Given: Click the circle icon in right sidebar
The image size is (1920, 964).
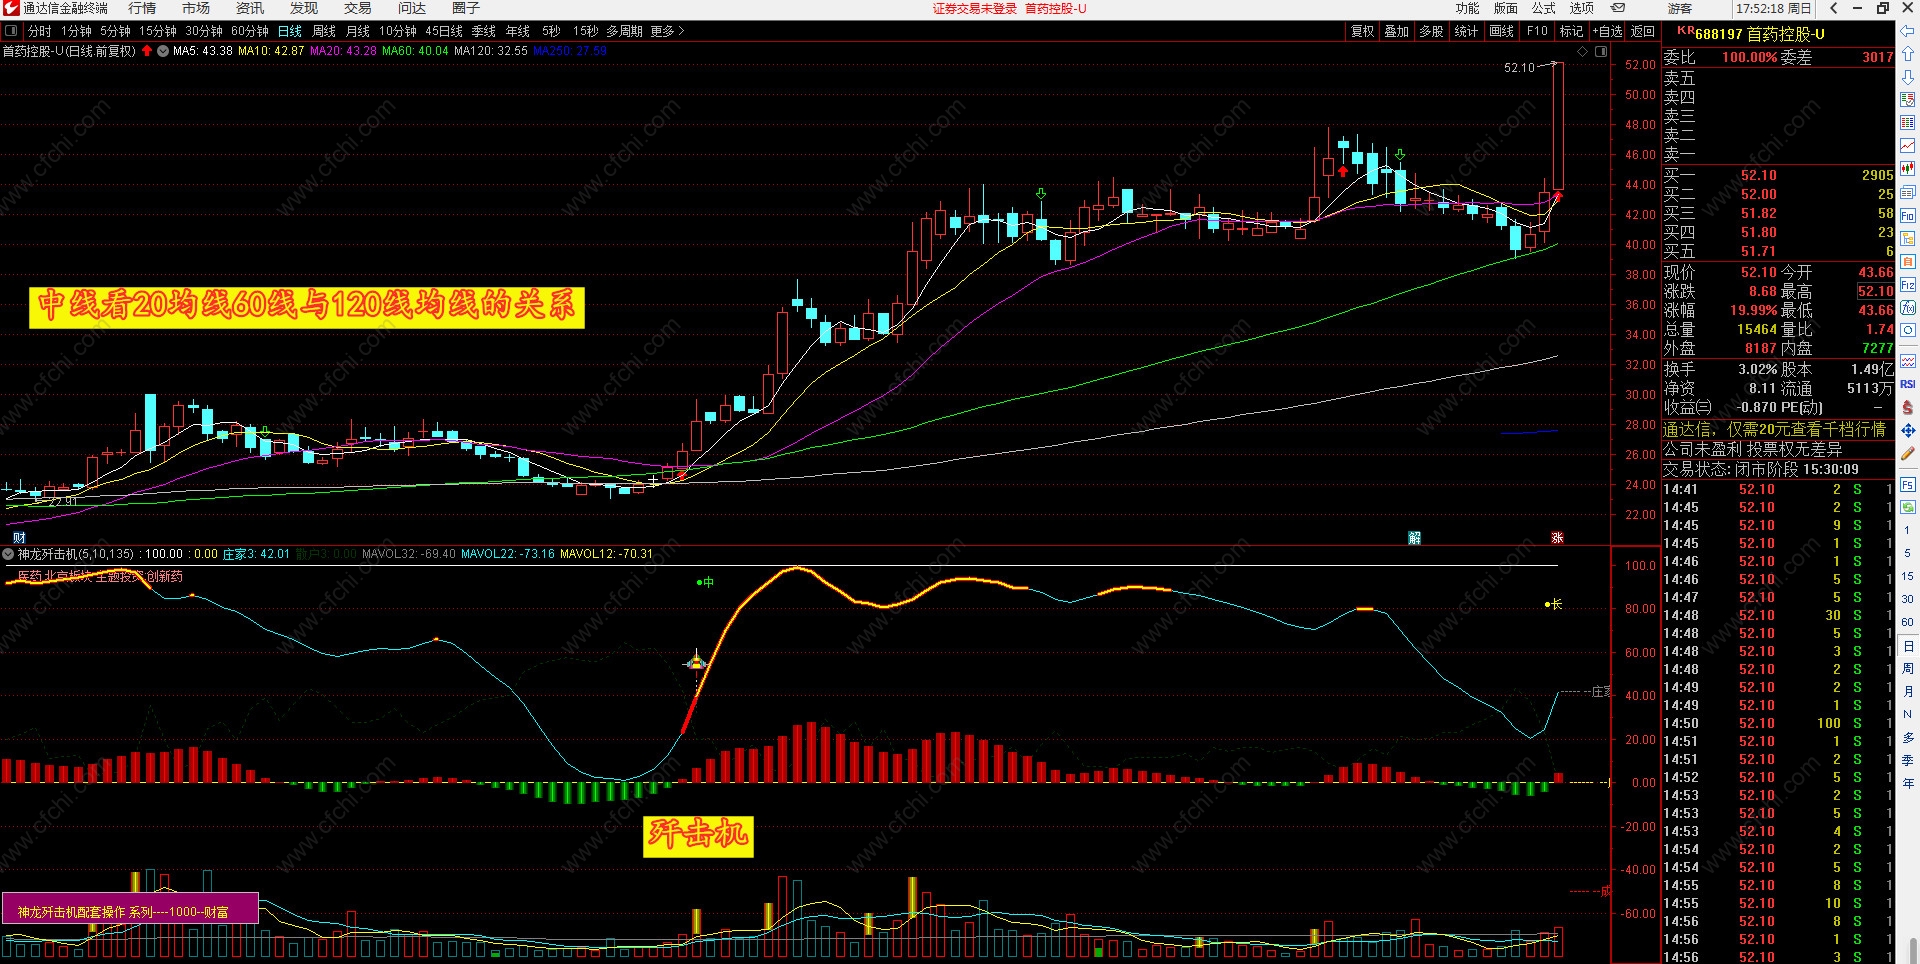Looking at the screenshot, I should [x=1908, y=331].
